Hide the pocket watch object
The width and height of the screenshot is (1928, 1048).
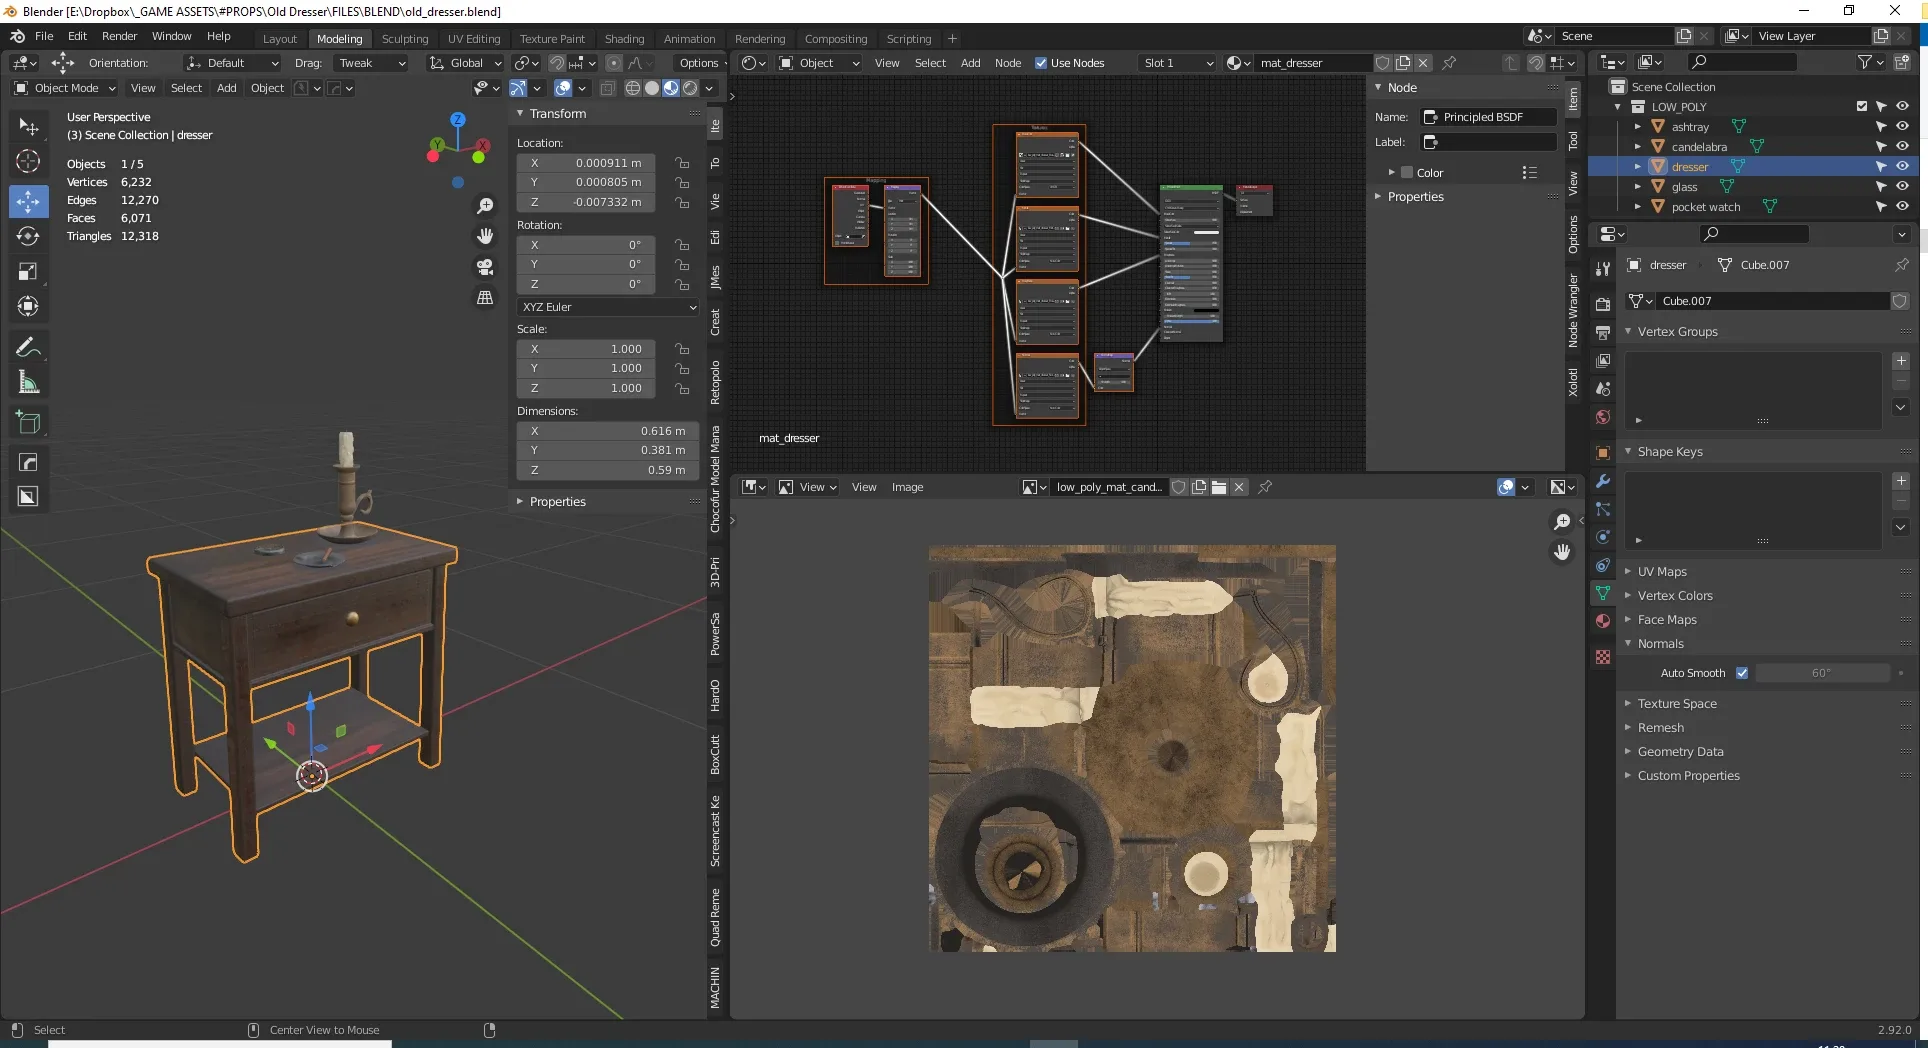point(1902,206)
